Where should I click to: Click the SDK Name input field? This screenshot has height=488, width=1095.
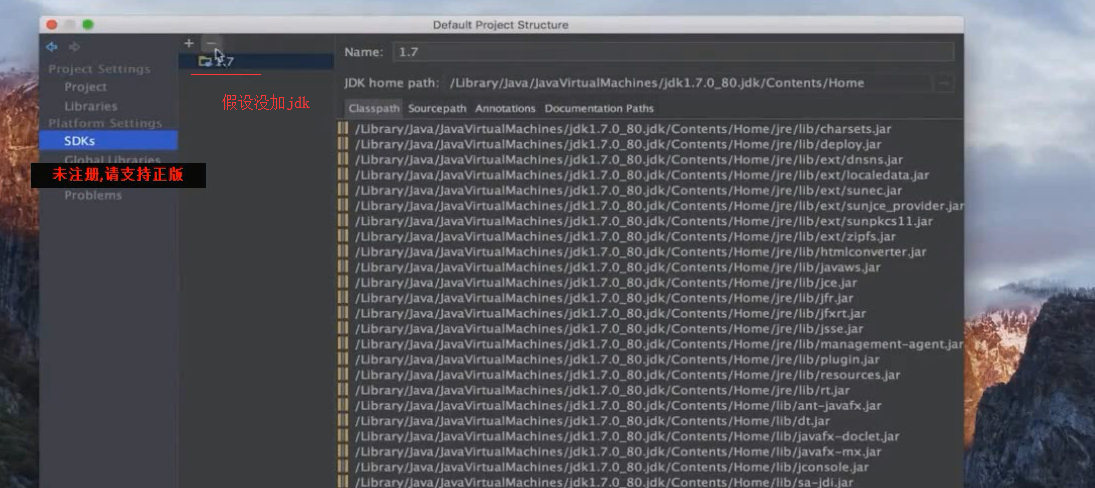673,52
